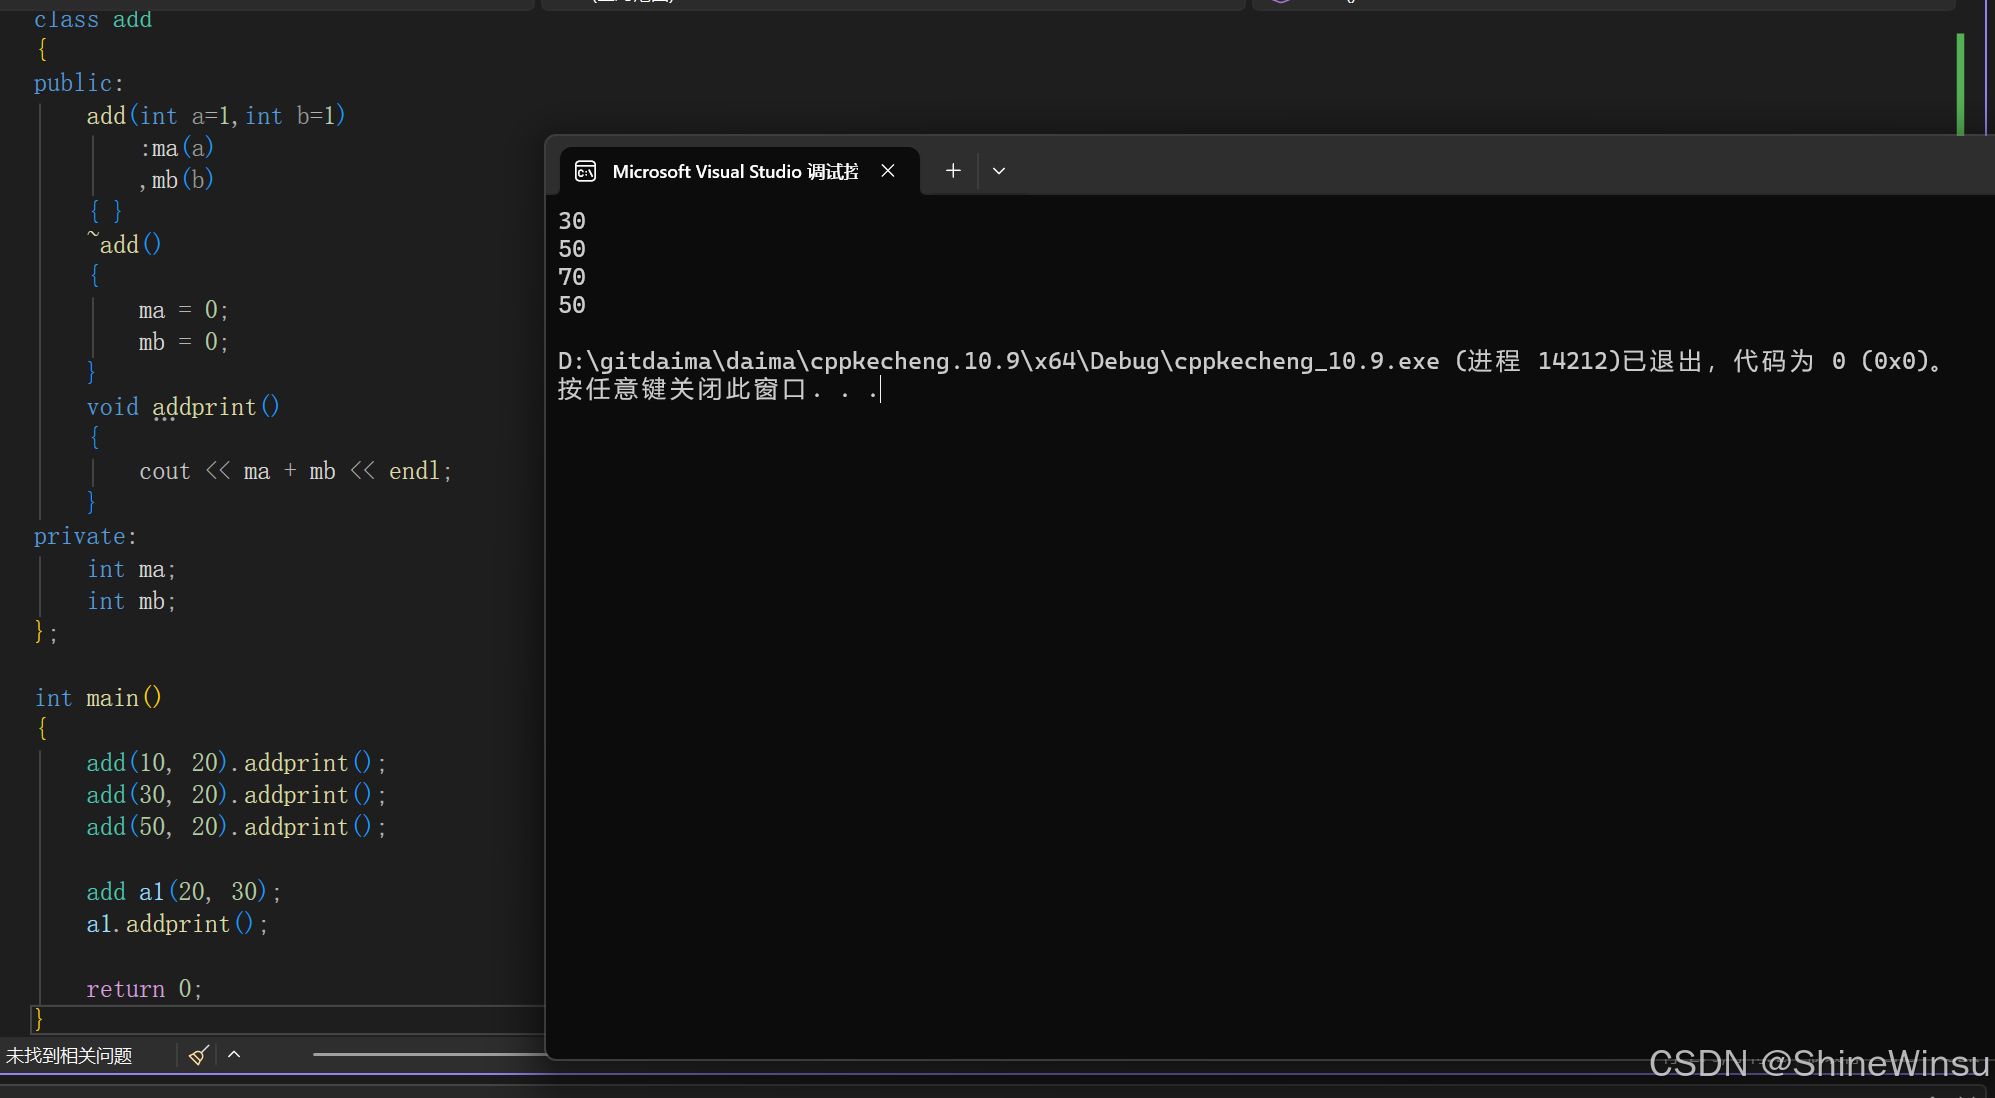Click the first output value 30 in console
The height and width of the screenshot is (1098, 1995).
(x=572, y=221)
